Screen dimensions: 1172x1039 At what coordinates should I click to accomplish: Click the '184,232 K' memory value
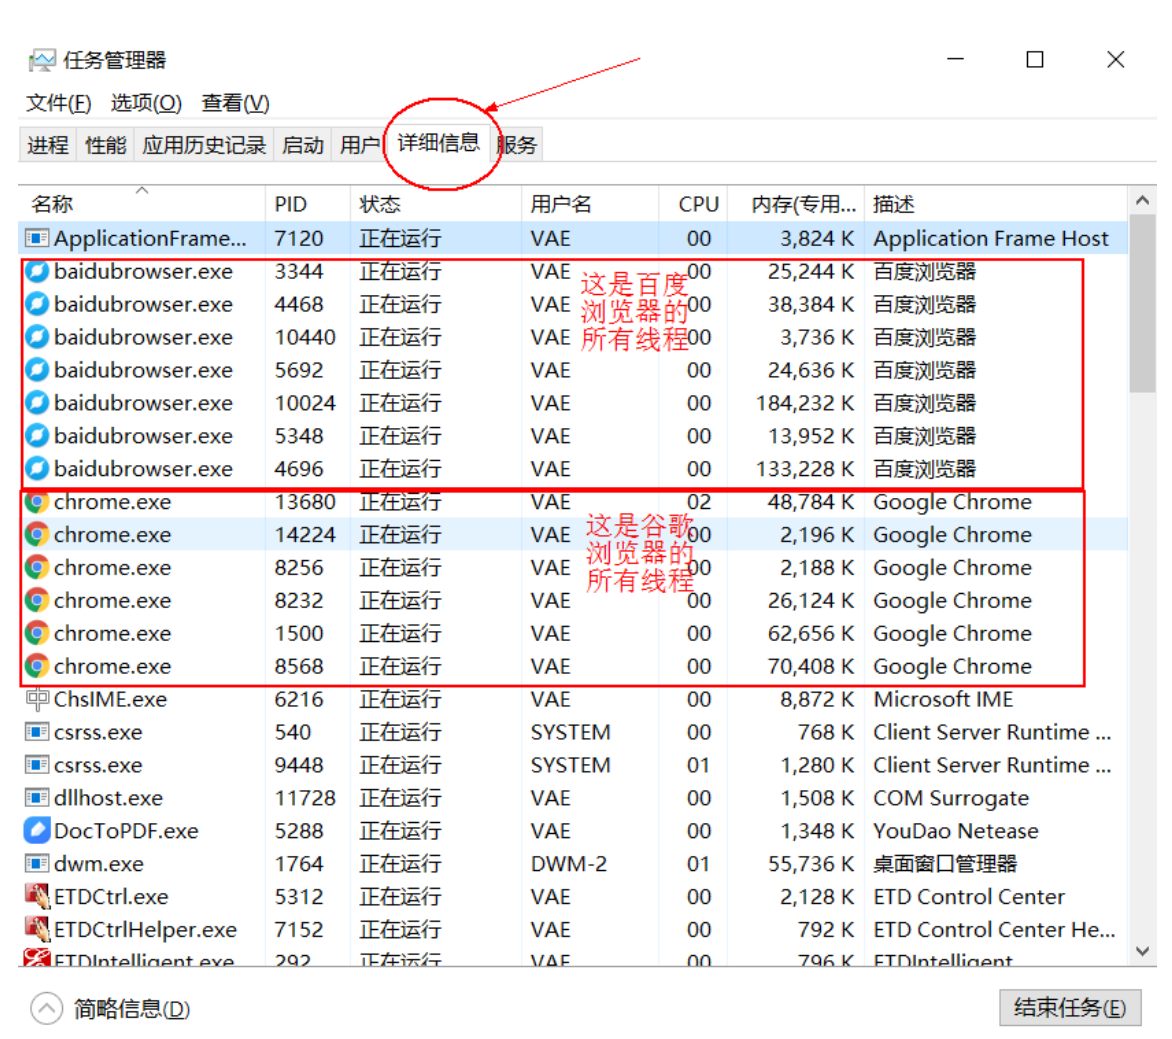click(805, 403)
